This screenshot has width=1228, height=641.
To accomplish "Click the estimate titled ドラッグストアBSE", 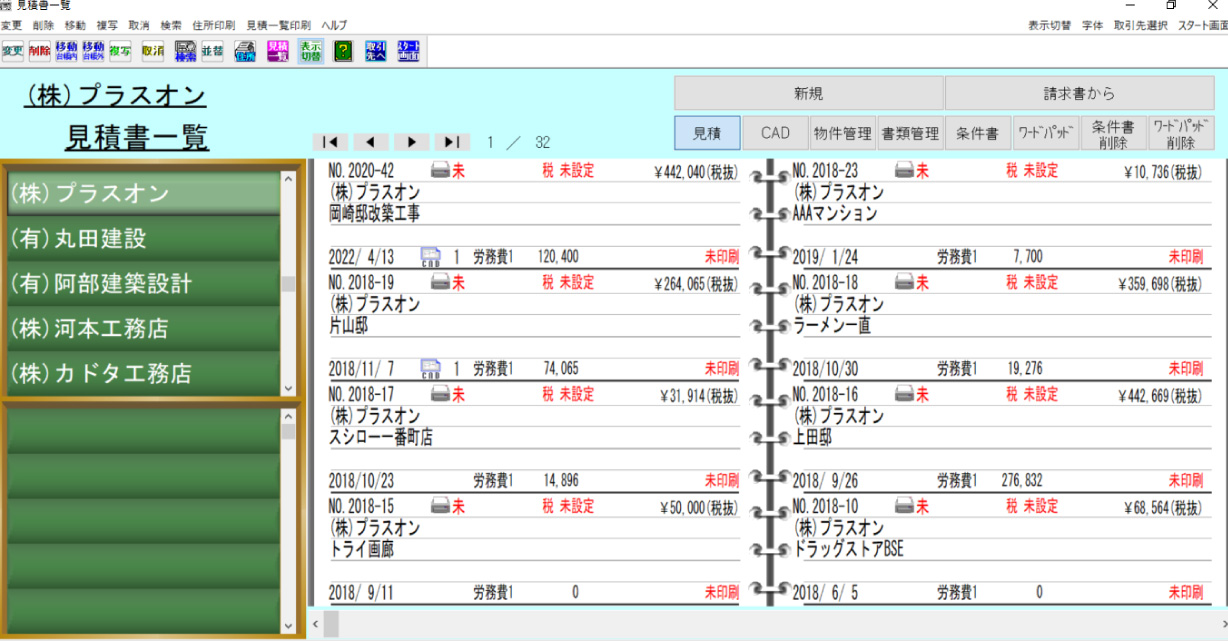I will (849, 549).
